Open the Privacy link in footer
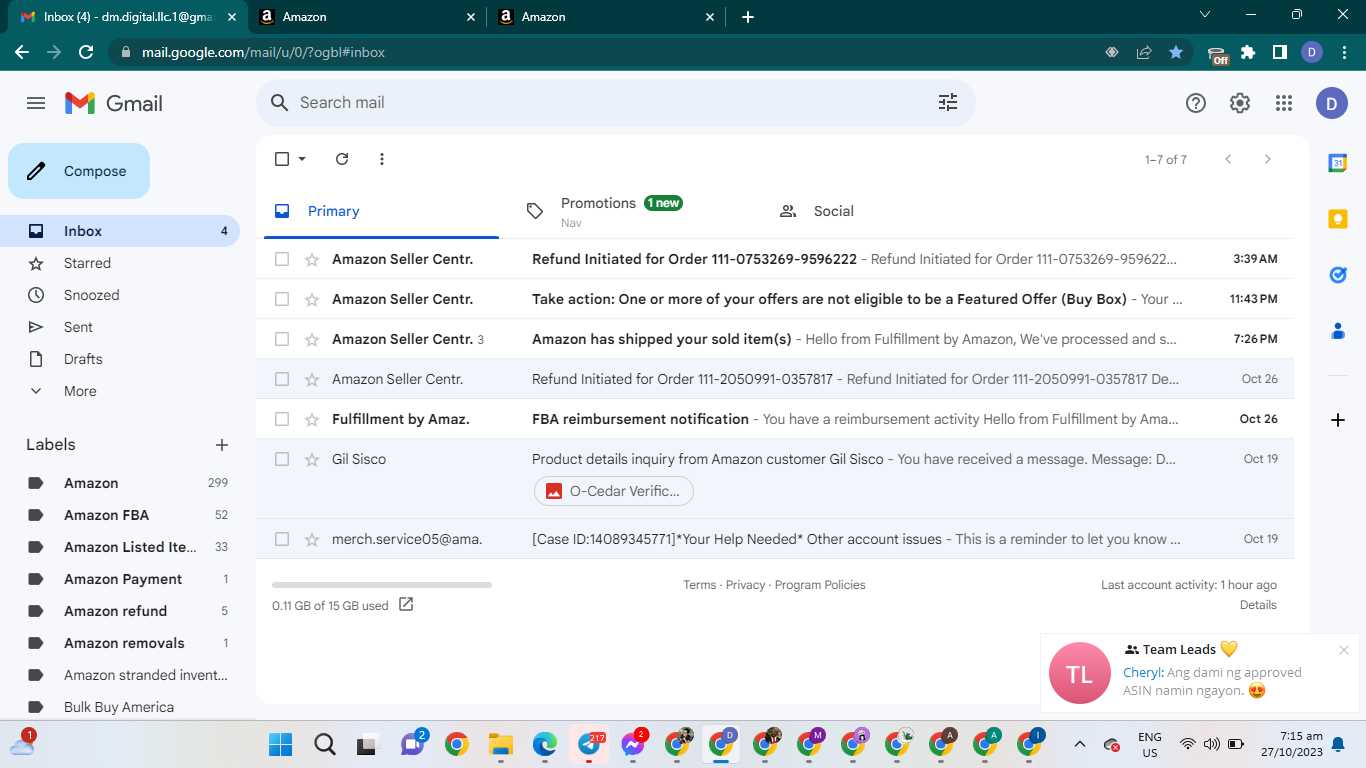 745,585
